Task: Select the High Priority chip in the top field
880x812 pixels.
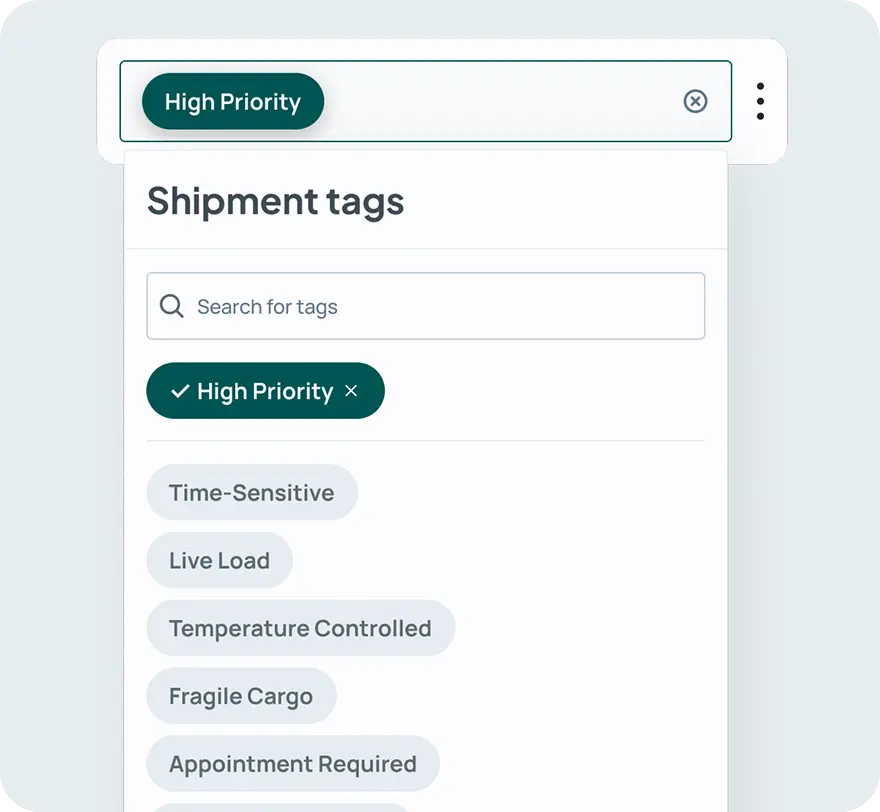Action: 233,102
